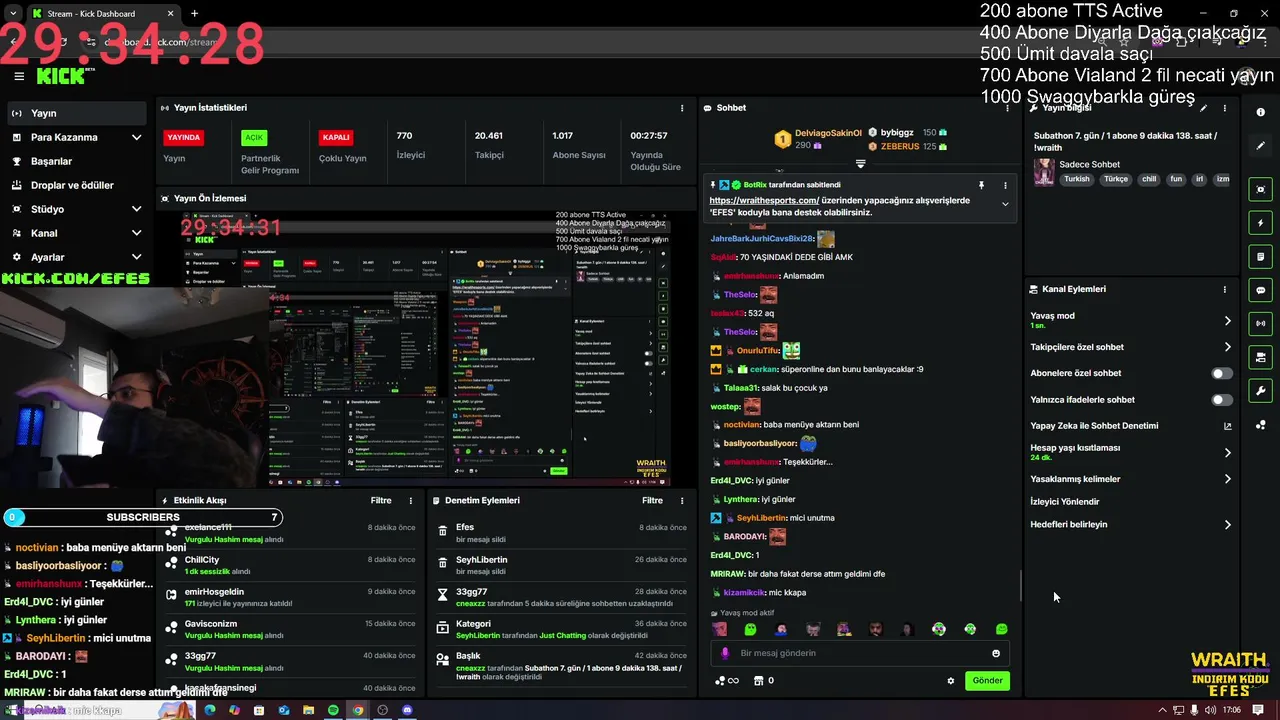Expand the Kanal sidebar section
Screen dimensions: 1280x720
pos(137,233)
